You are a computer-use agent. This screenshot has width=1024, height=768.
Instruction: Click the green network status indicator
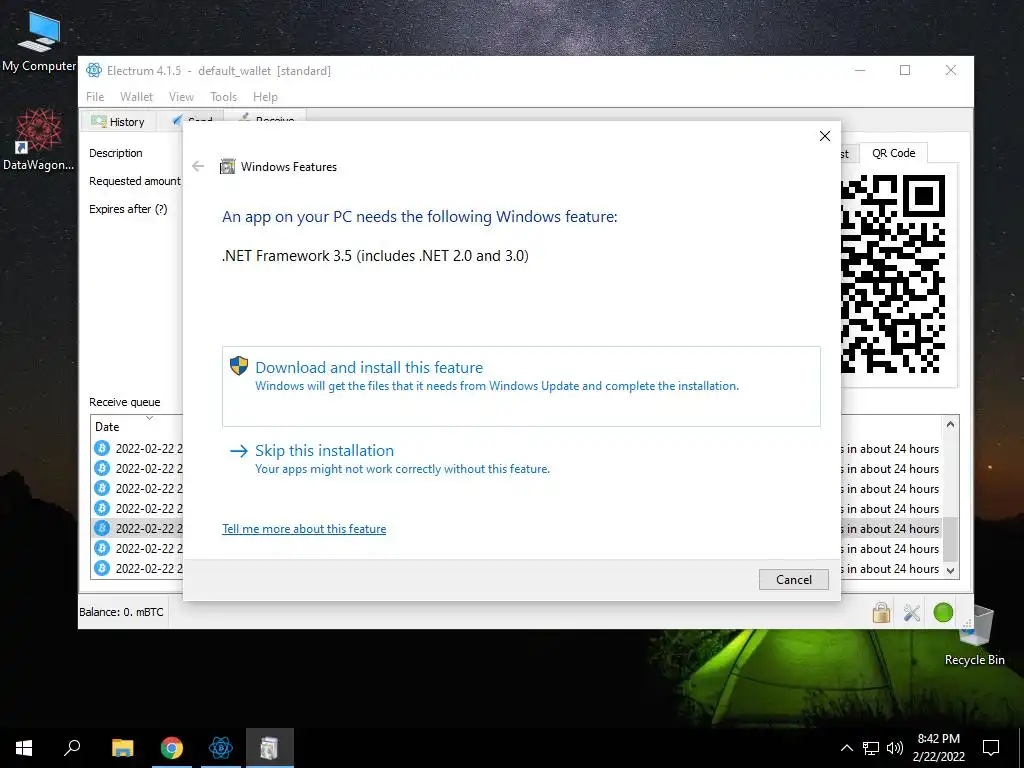coord(943,613)
